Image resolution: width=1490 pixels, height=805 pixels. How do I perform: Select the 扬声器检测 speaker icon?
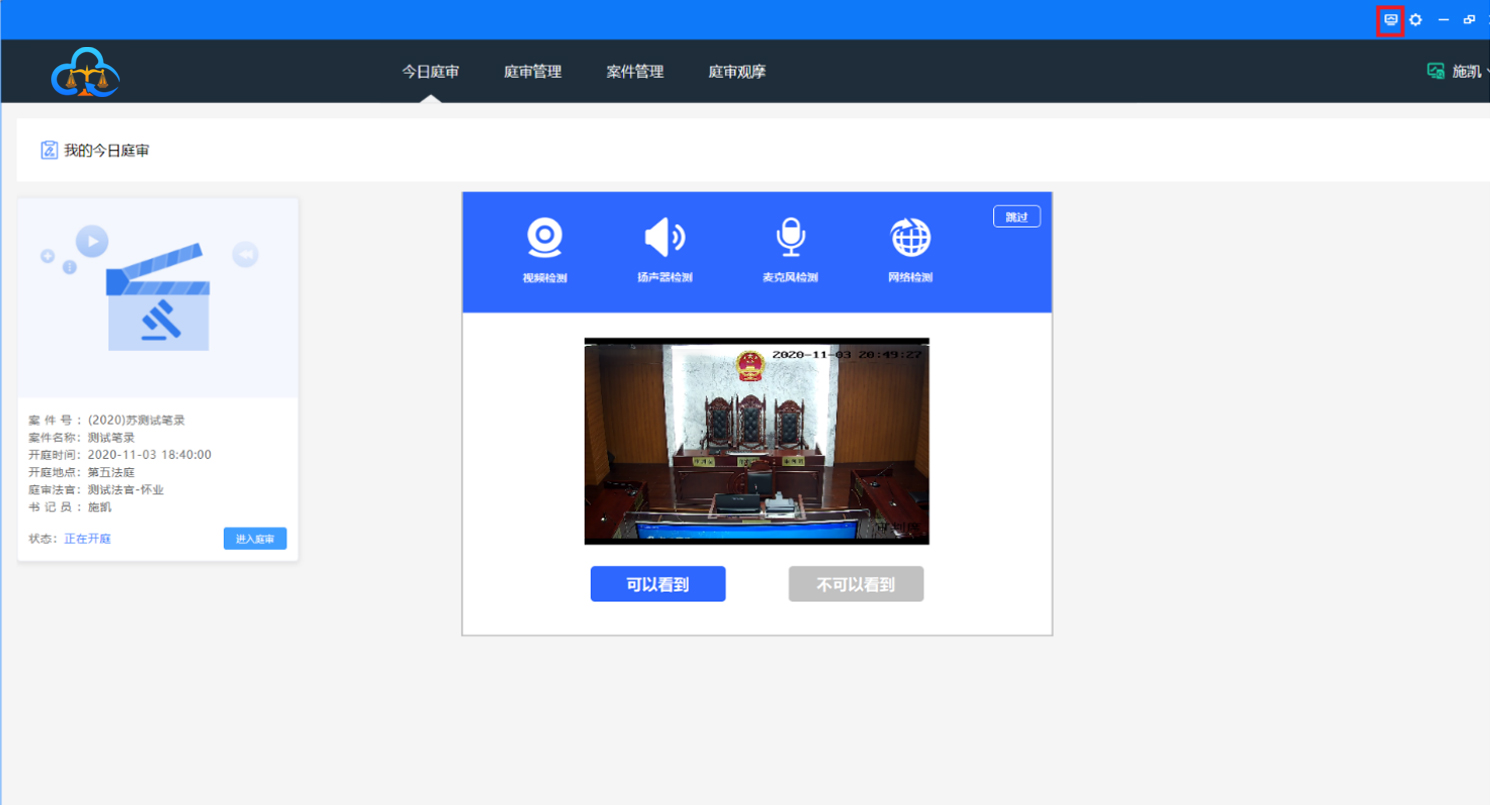pos(664,239)
